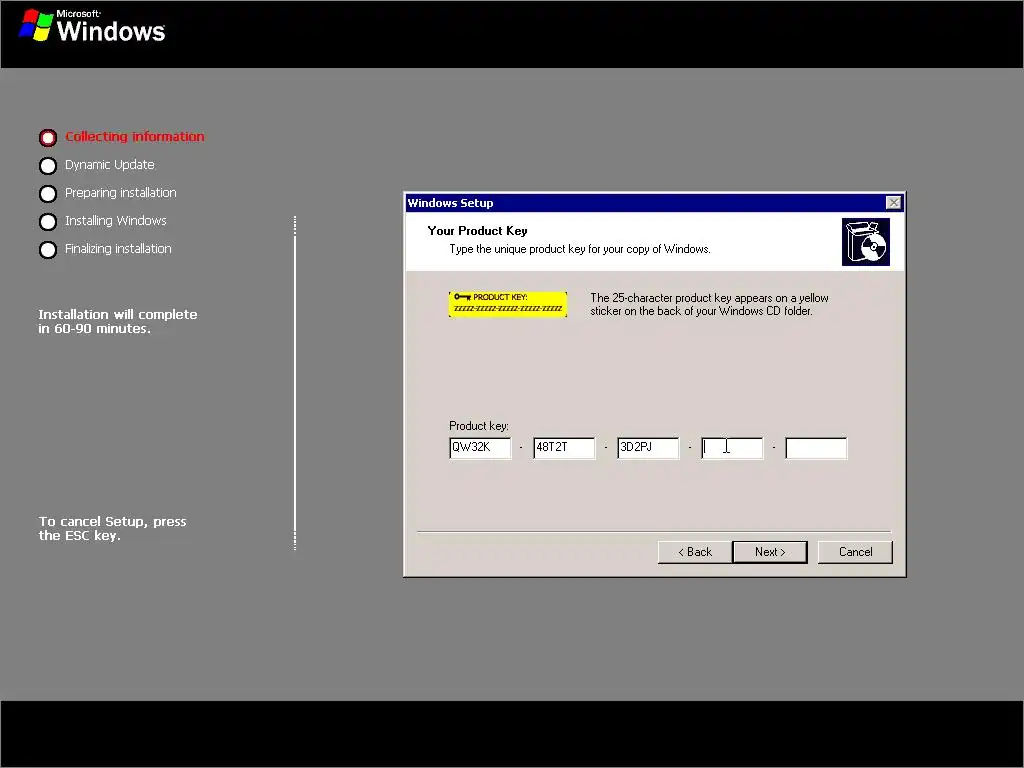This screenshot has height=768, width=1024.
Task: Click the Microsoft Windows flag logo
Action: pyautogui.click(x=36, y=25)
